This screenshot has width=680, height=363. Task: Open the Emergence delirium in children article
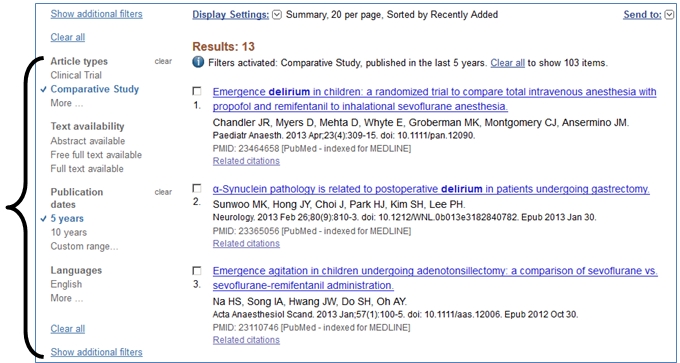(435, 99)
